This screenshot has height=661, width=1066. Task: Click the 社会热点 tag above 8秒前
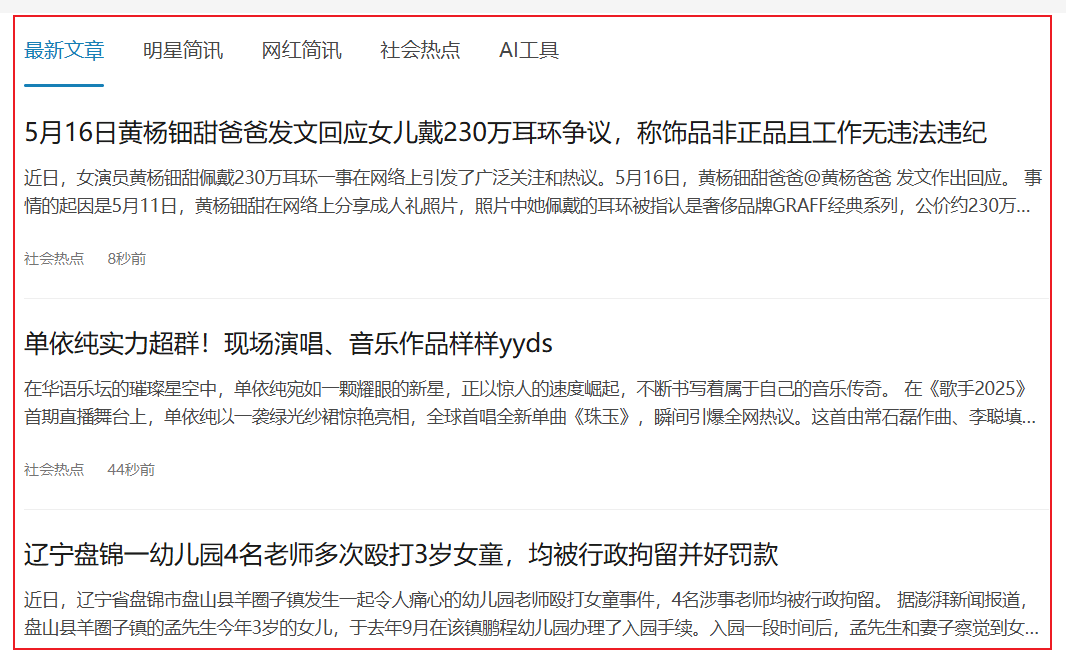[x=54, y=258]
